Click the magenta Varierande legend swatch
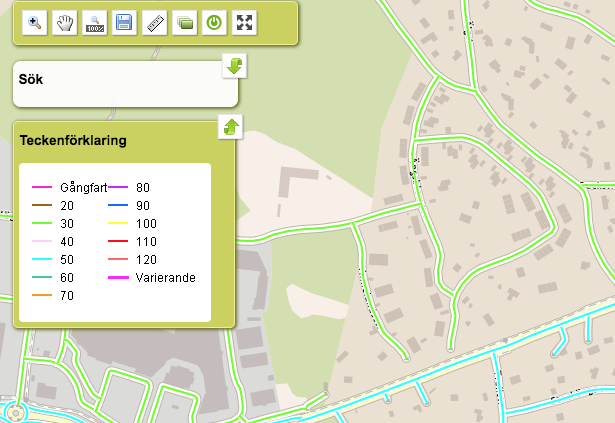 118,277
